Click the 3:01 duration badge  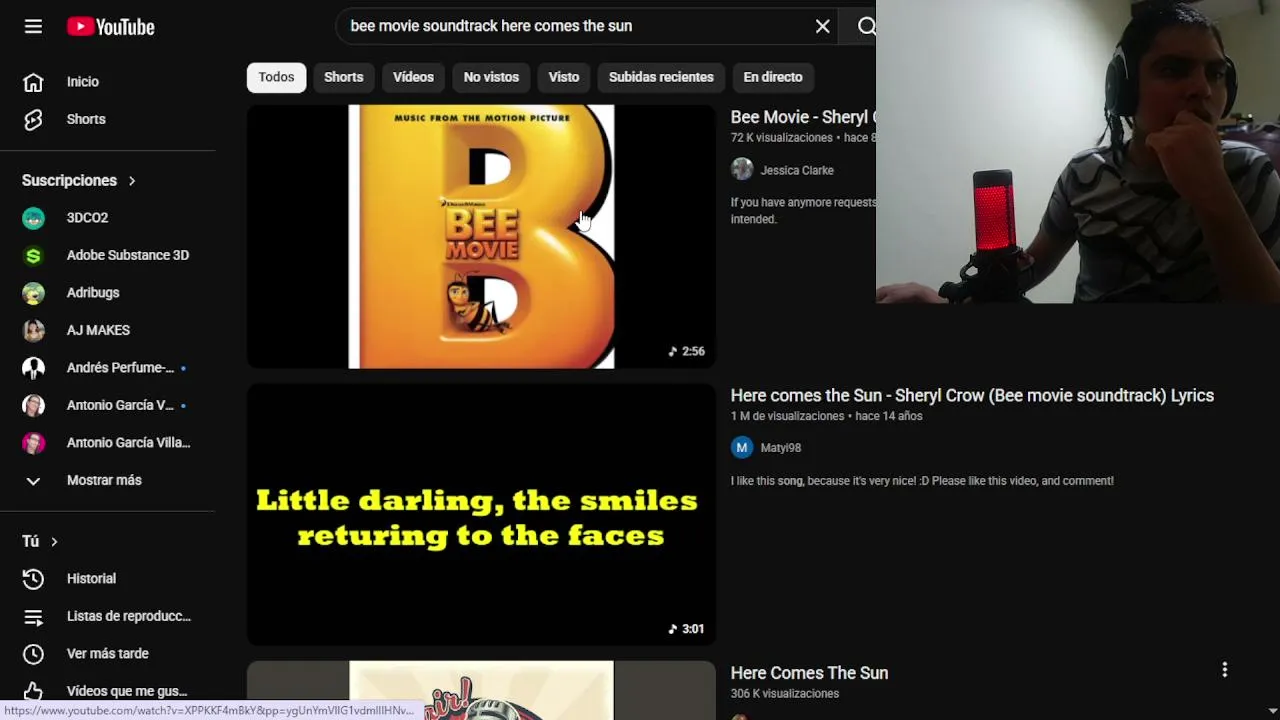click(686, 629)
